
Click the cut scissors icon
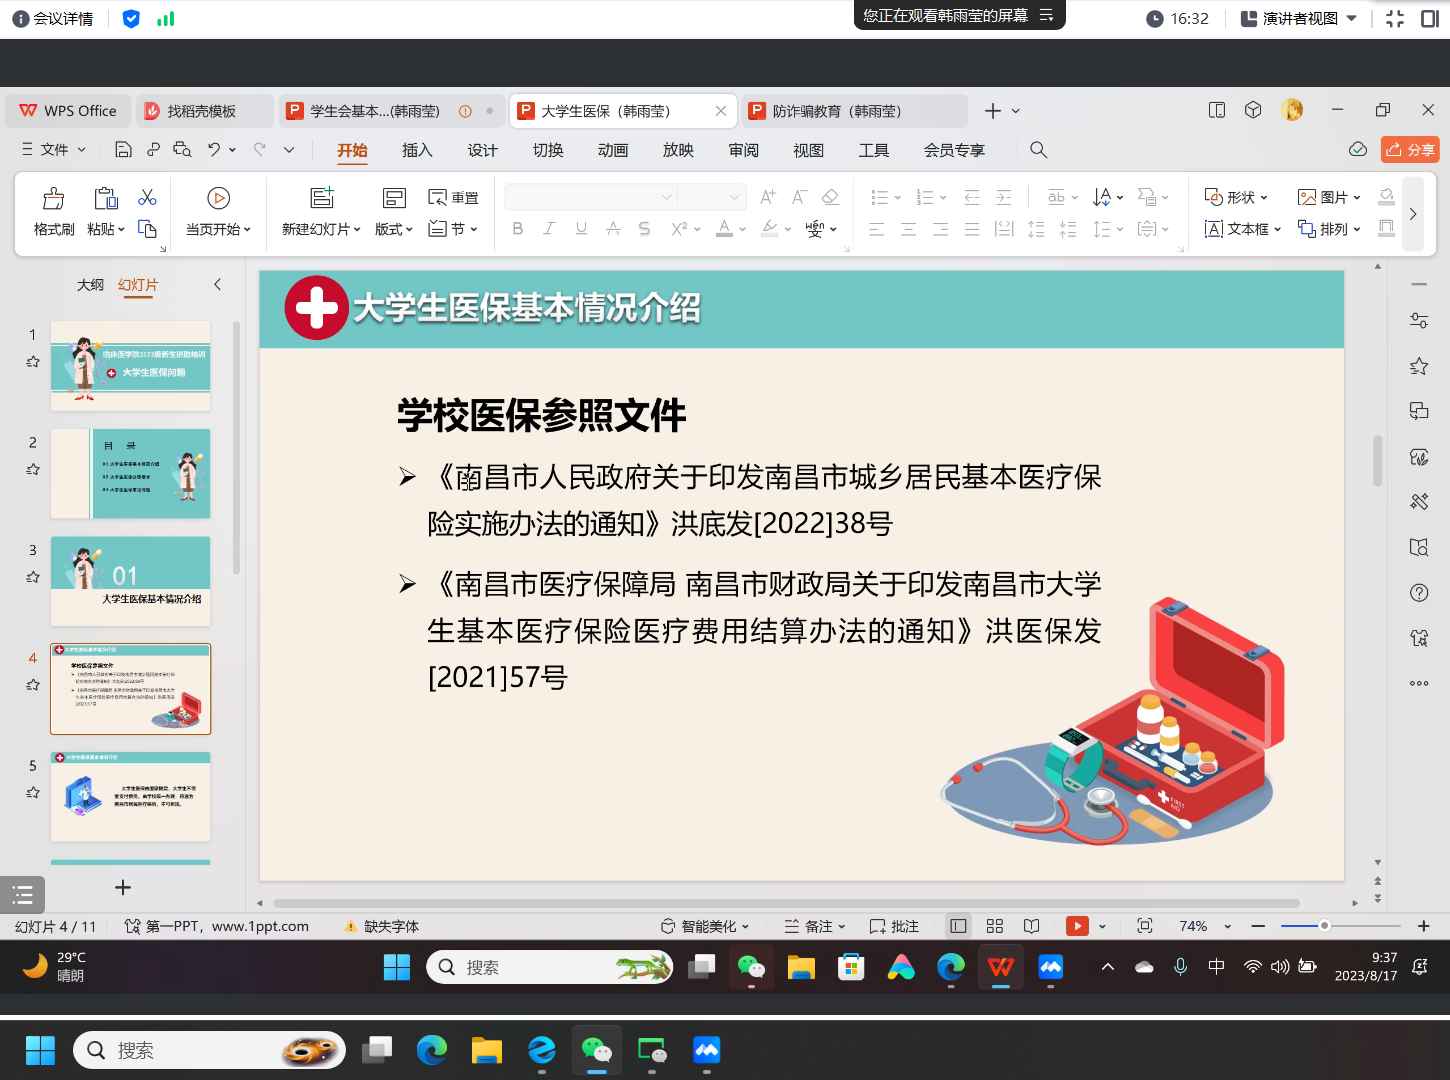[147, 197]
